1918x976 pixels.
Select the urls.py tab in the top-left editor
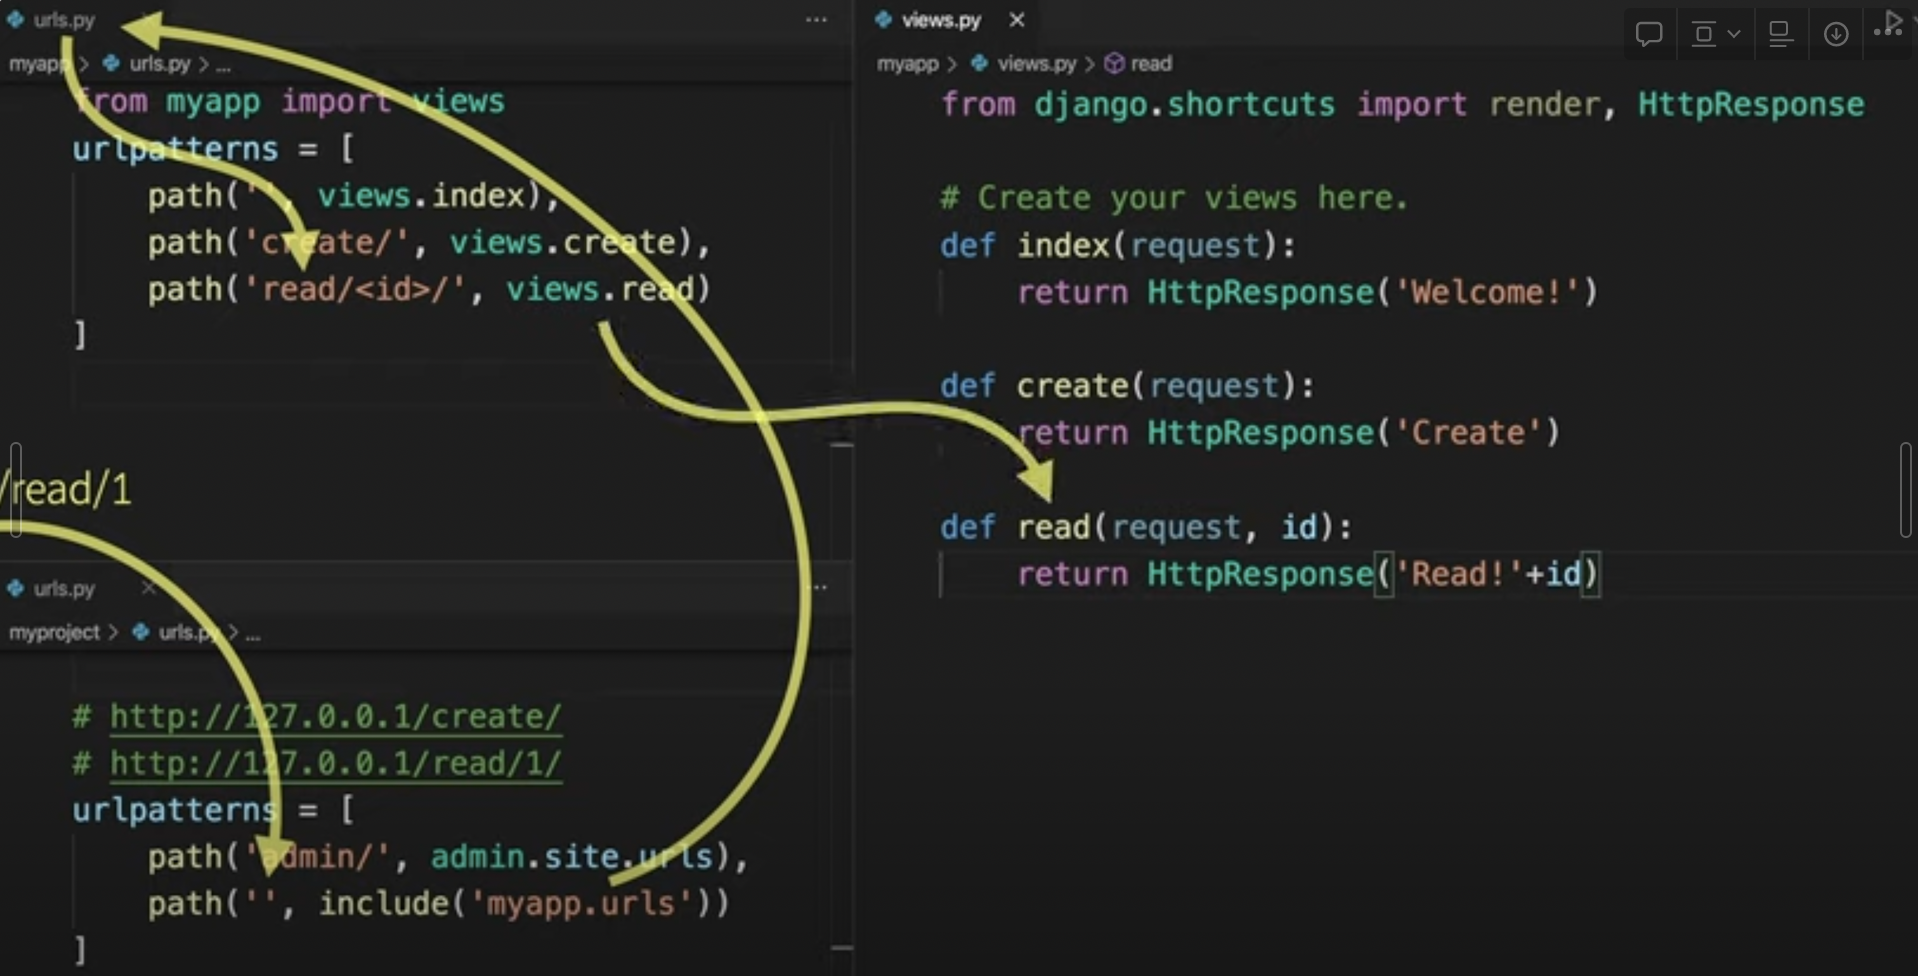64,20
